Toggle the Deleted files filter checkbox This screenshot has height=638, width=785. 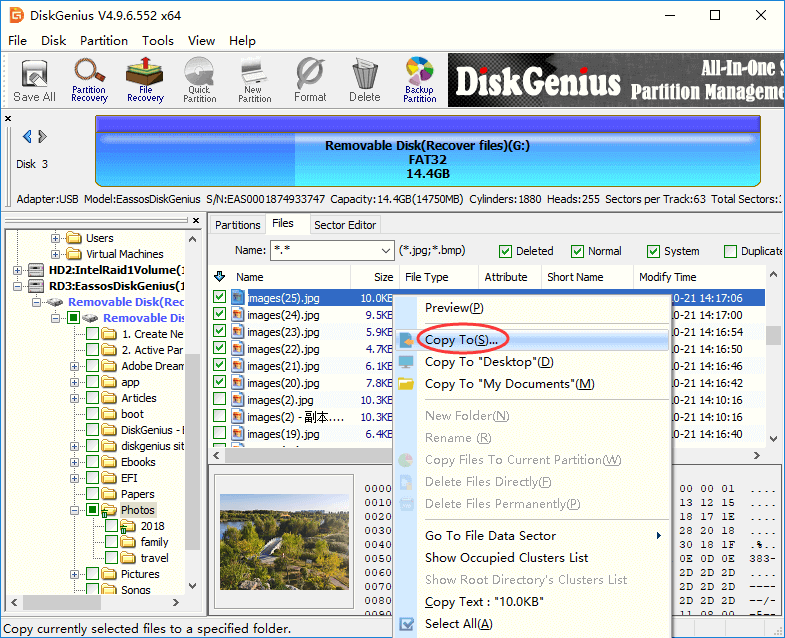(x=506, y=251)
